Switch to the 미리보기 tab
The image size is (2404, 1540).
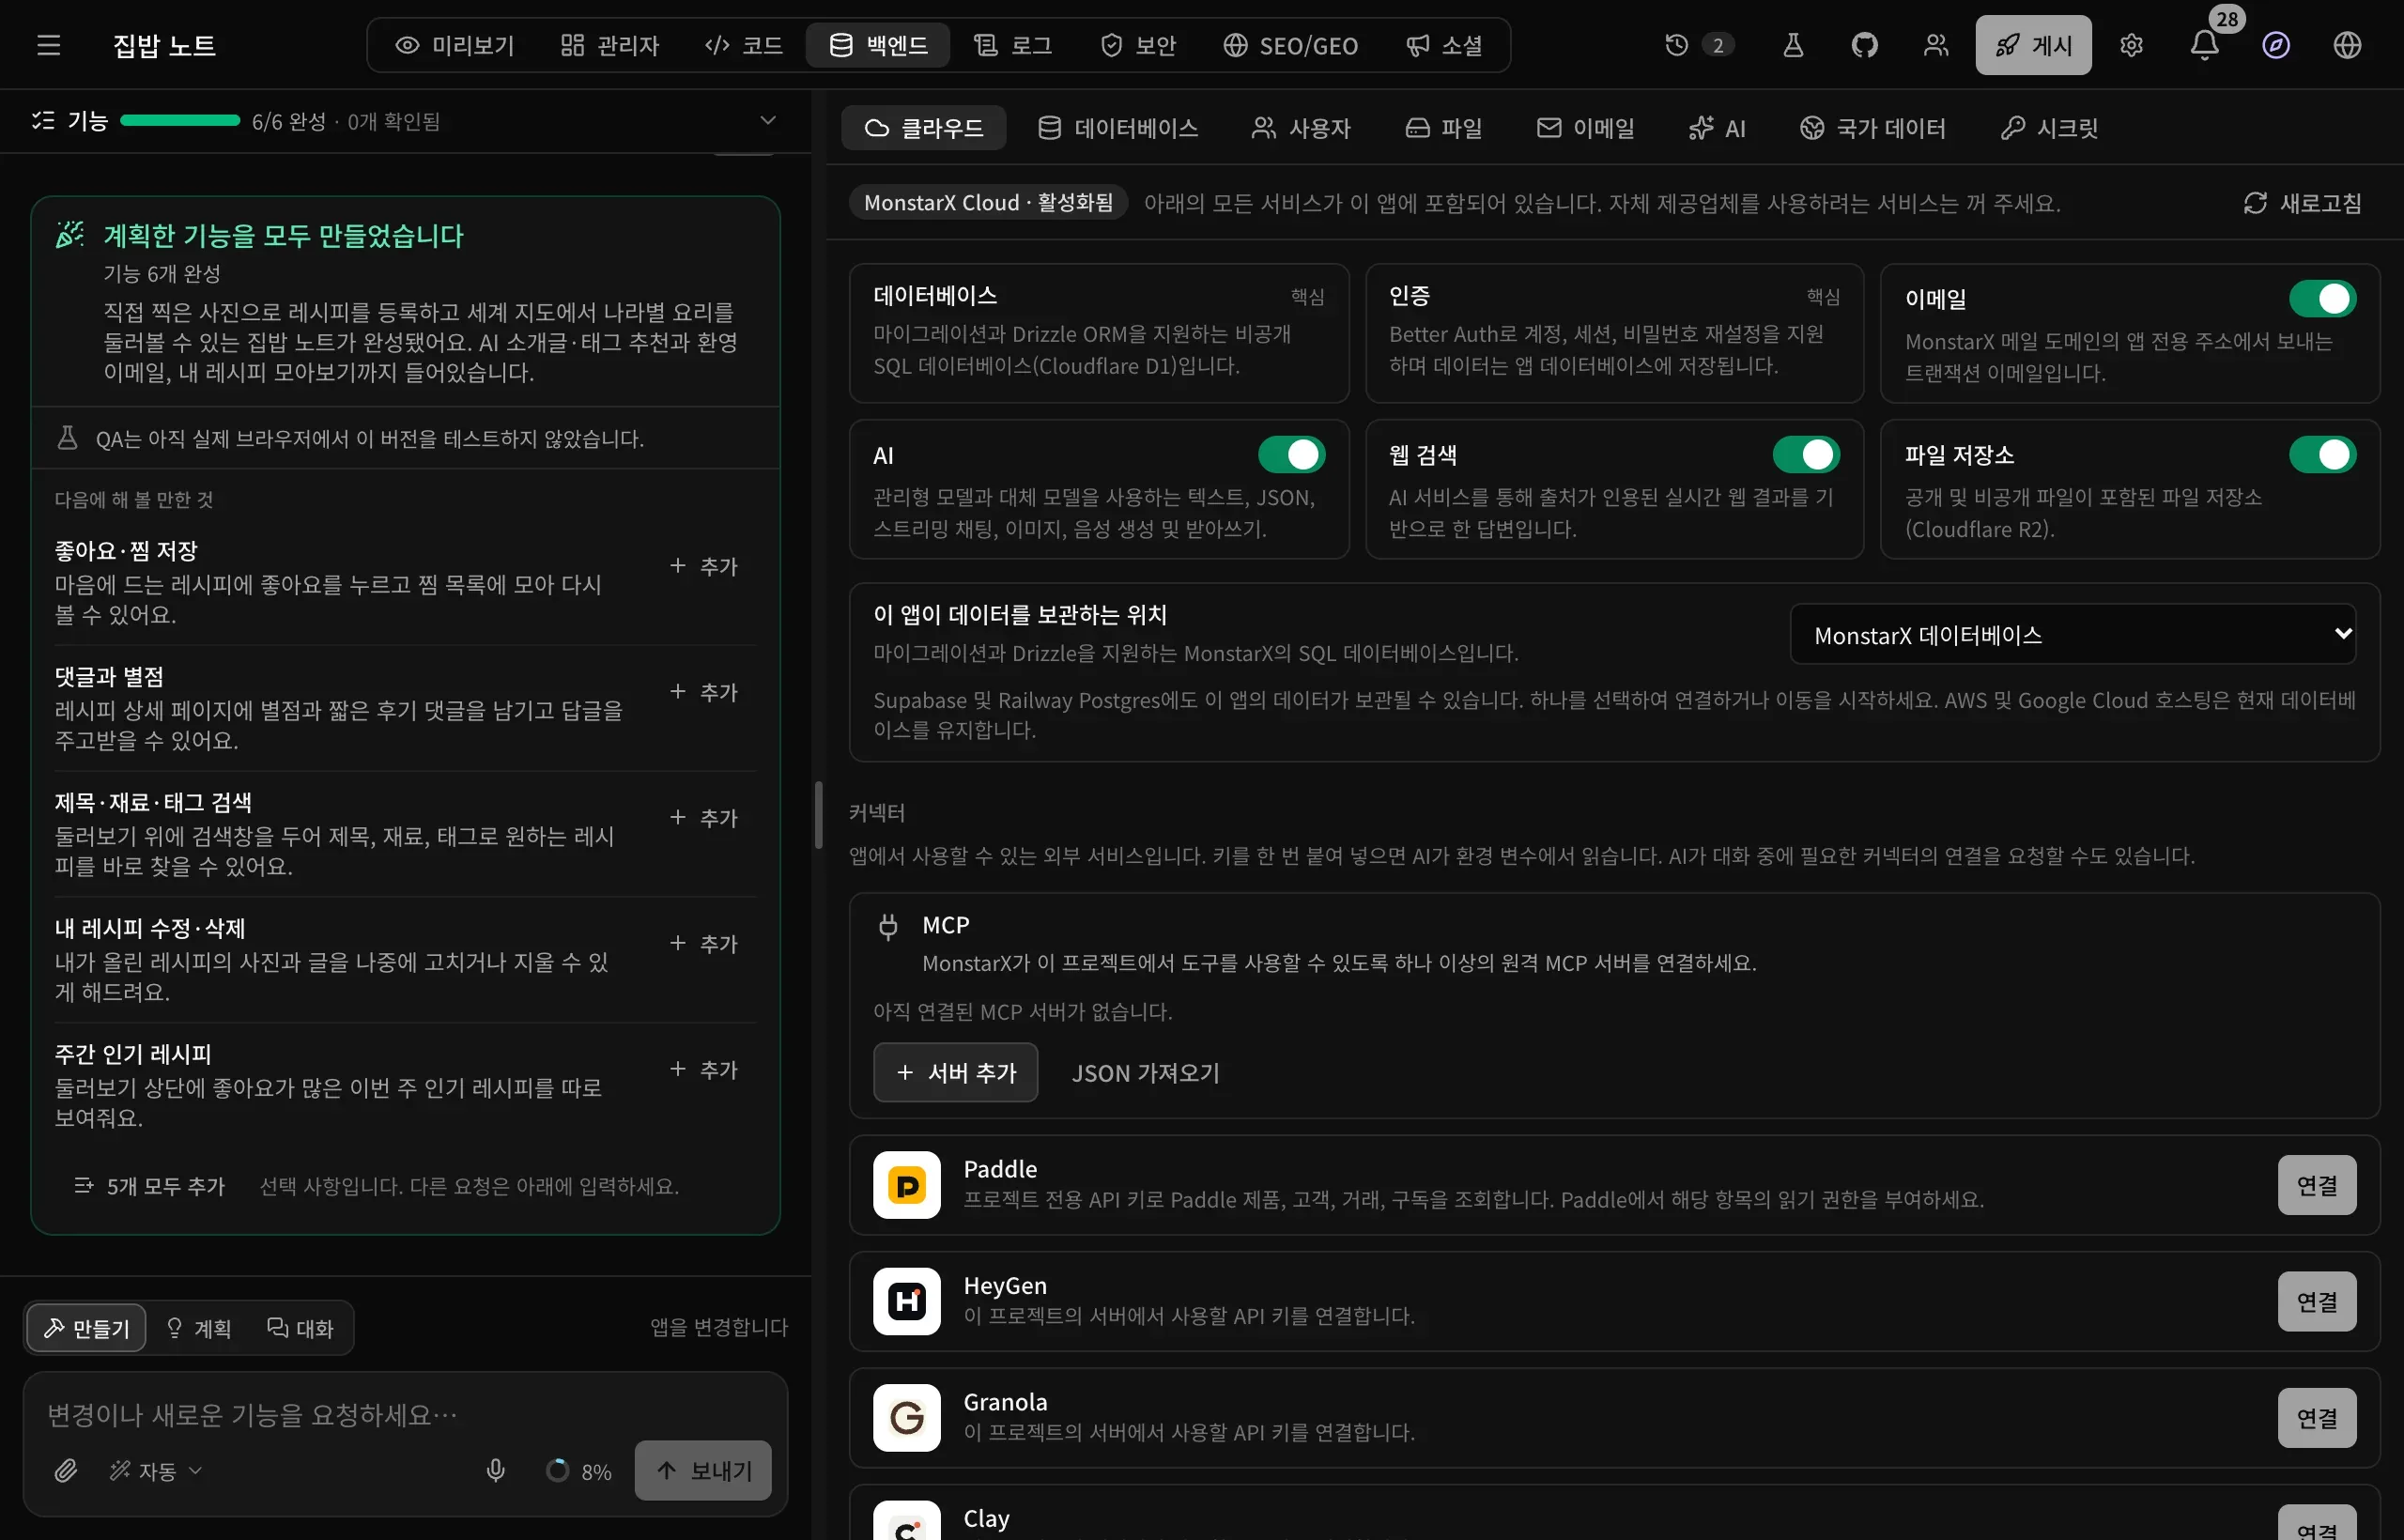[455, 45]
